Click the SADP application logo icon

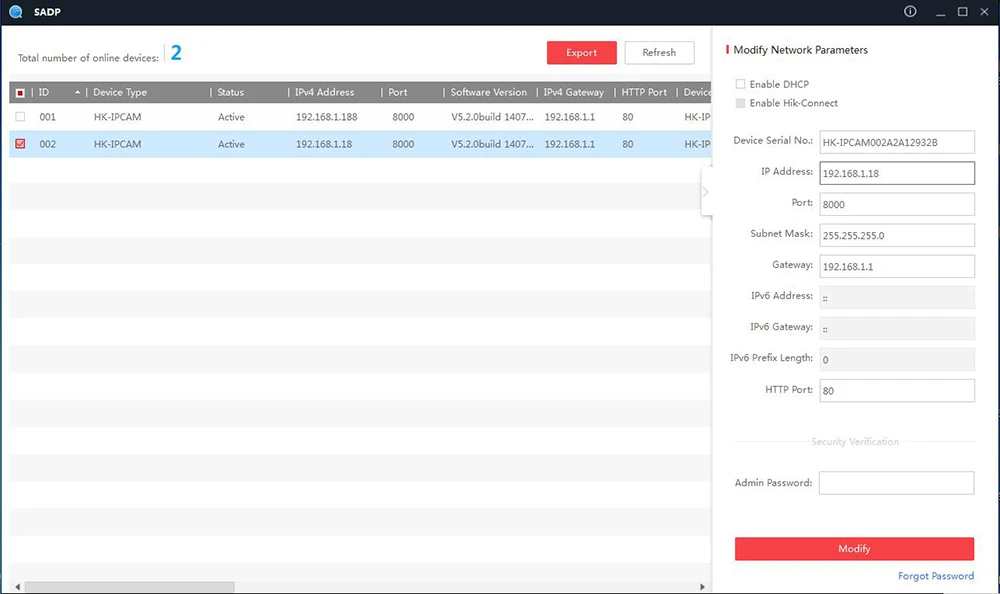pos(16,11)
